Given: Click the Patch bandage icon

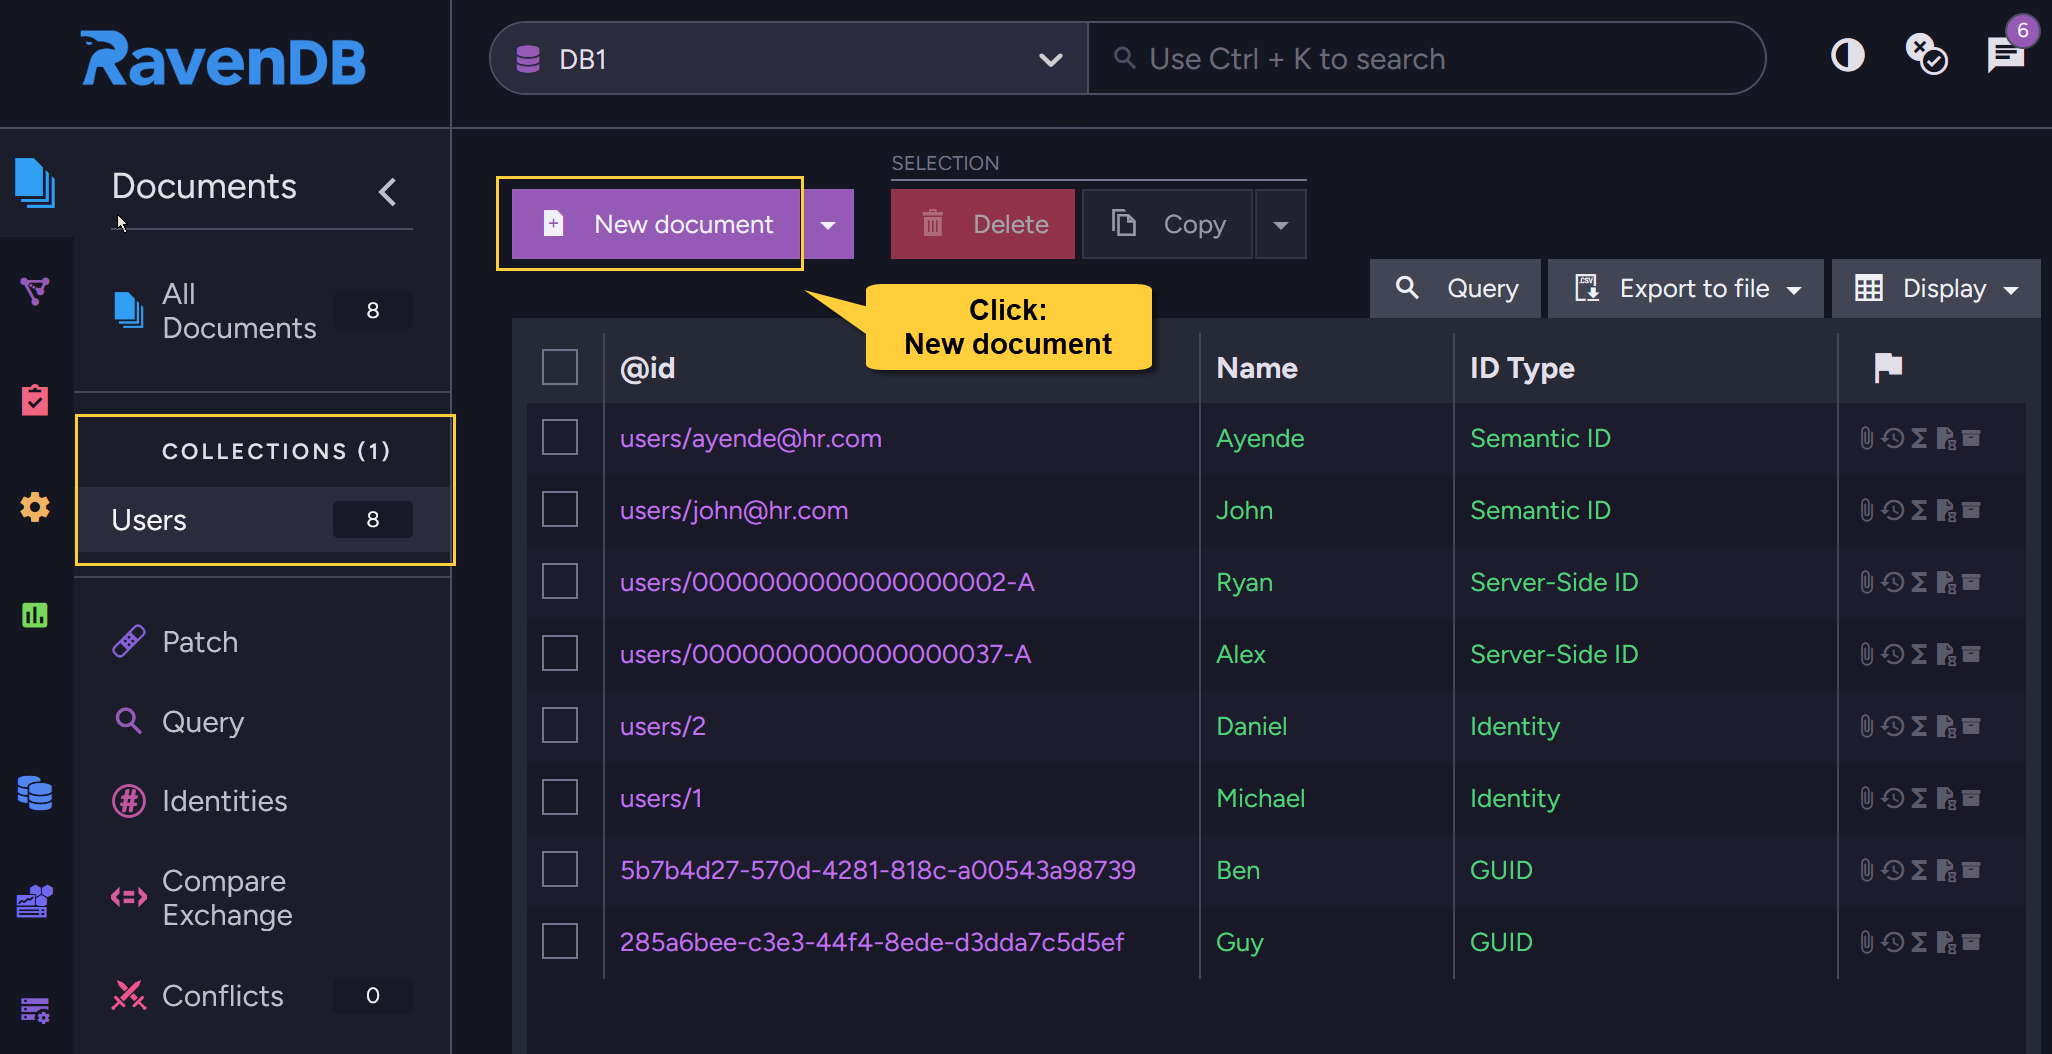Looking at the screenshot, I should pyautogui.click(x=129, y=641).
